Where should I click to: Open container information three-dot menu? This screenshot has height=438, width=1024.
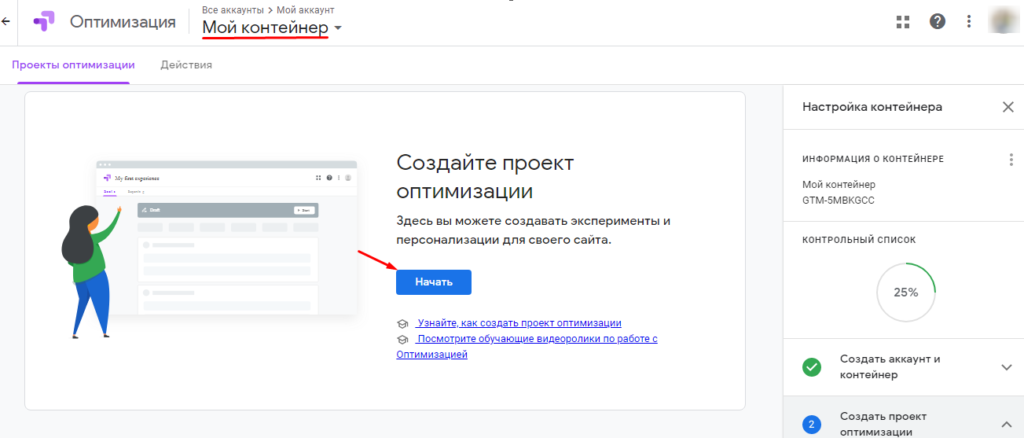point(1011,160)
